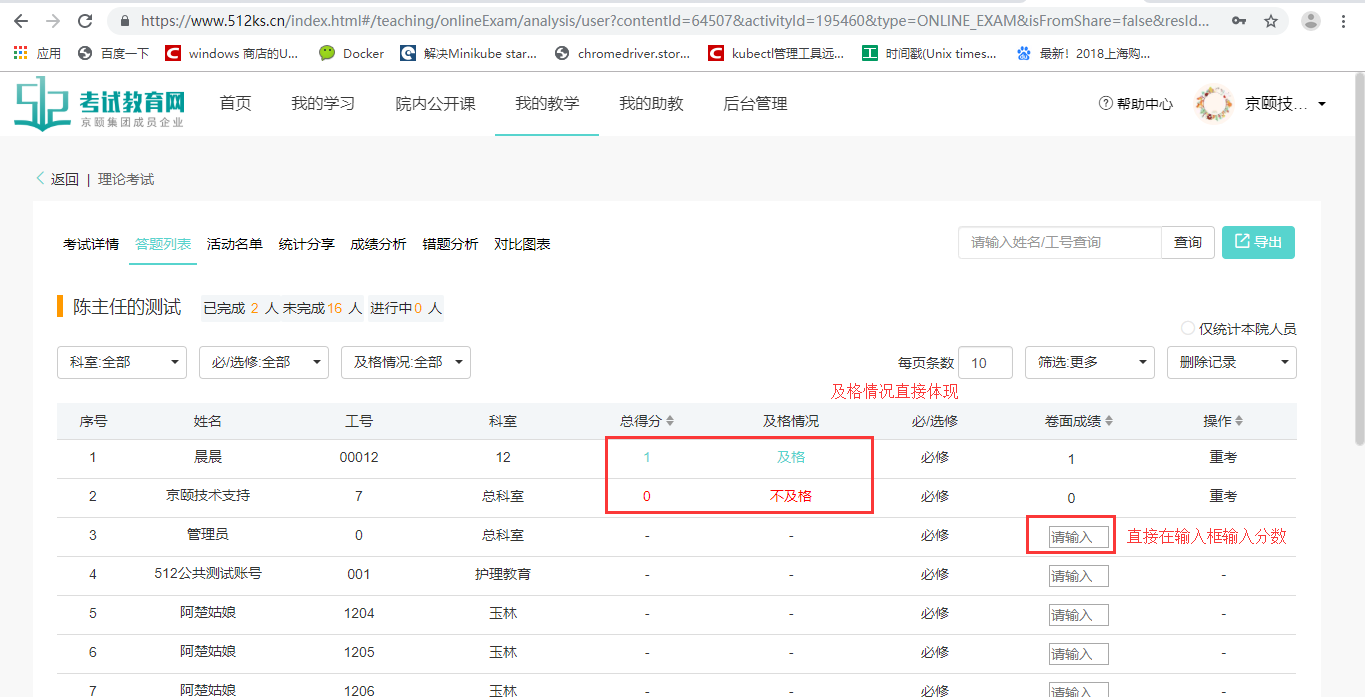Toggle 仅统计本院人员 radio option
The image size is (1365, 697).
pyautogui.click(x=1188, y=328)
